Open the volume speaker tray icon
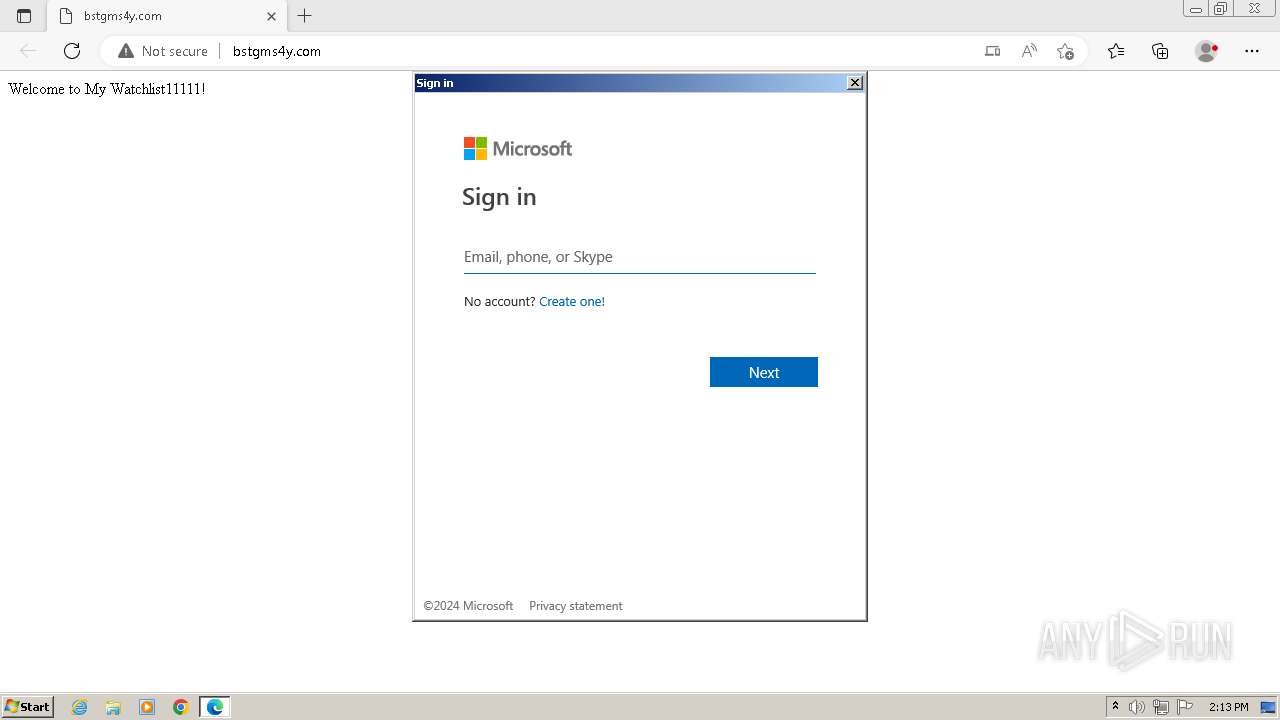Viewport: 1280px width, 720px height. pyautogui.click(x=1137, y=707)
